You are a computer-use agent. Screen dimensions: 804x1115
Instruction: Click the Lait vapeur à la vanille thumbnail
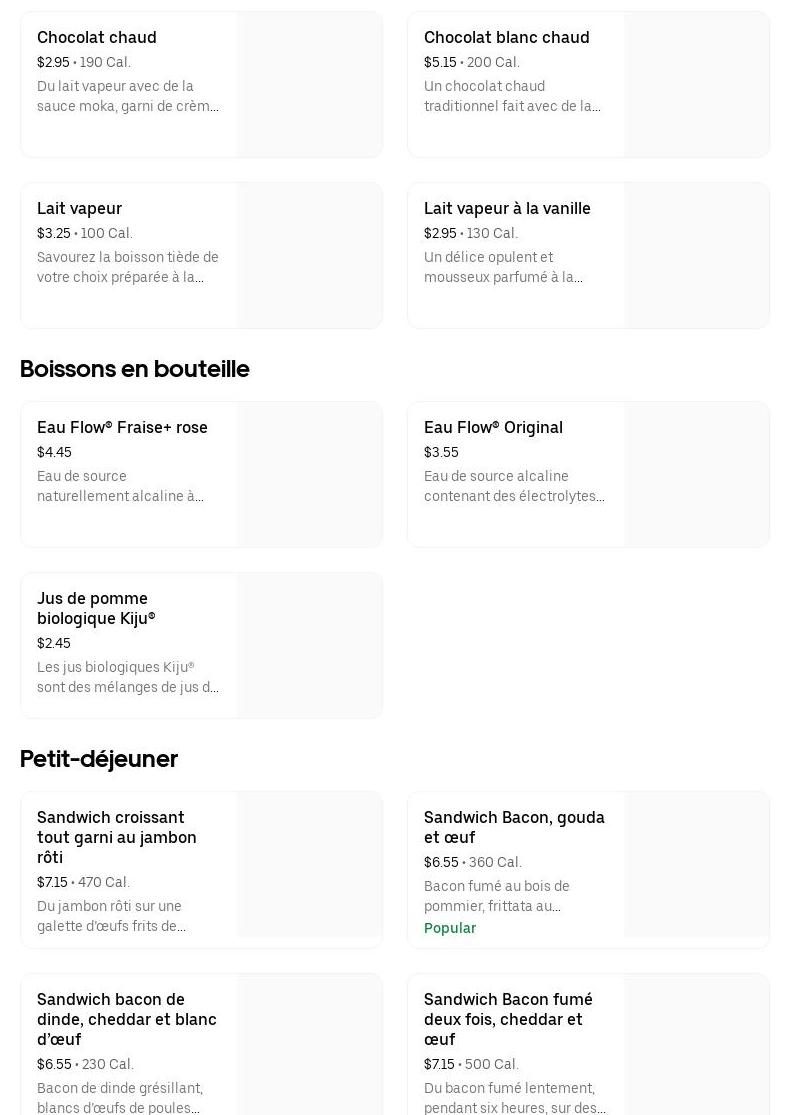pos(696,256)
